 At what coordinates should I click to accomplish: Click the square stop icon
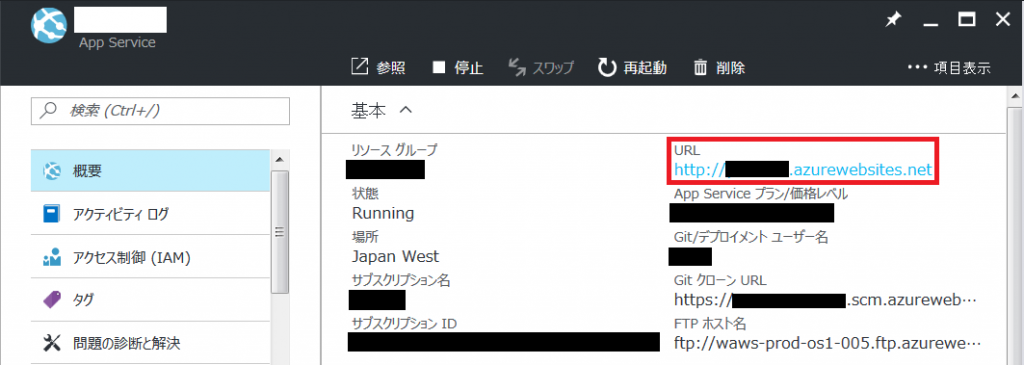[439, 67]
